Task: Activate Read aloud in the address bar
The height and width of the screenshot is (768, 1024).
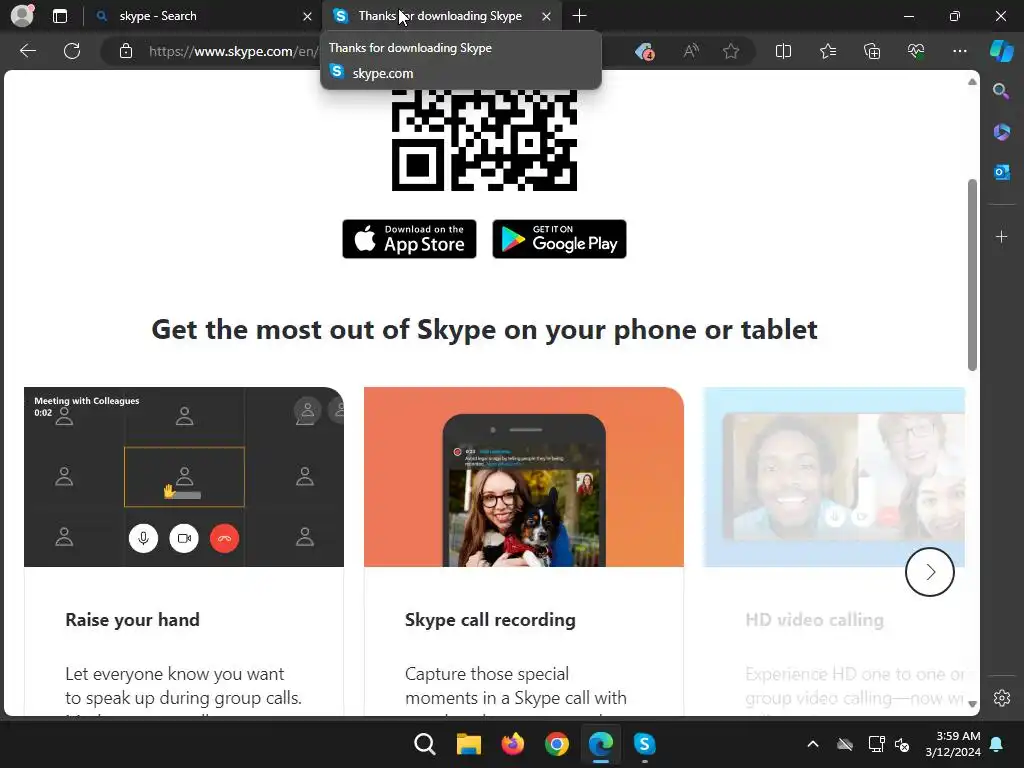Action: (690, 51)
